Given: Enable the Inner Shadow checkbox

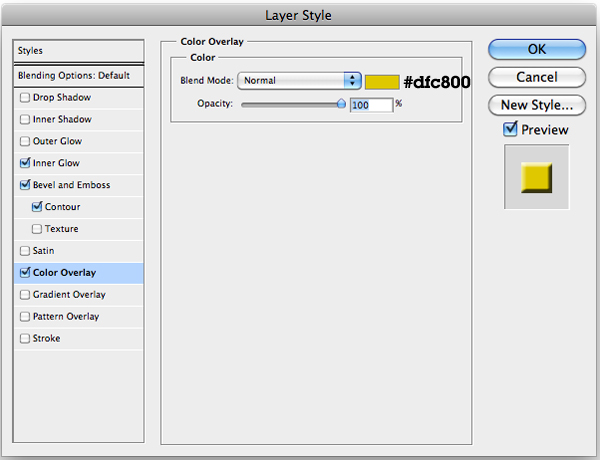Looking at the screenshot, I should [25, 119].
